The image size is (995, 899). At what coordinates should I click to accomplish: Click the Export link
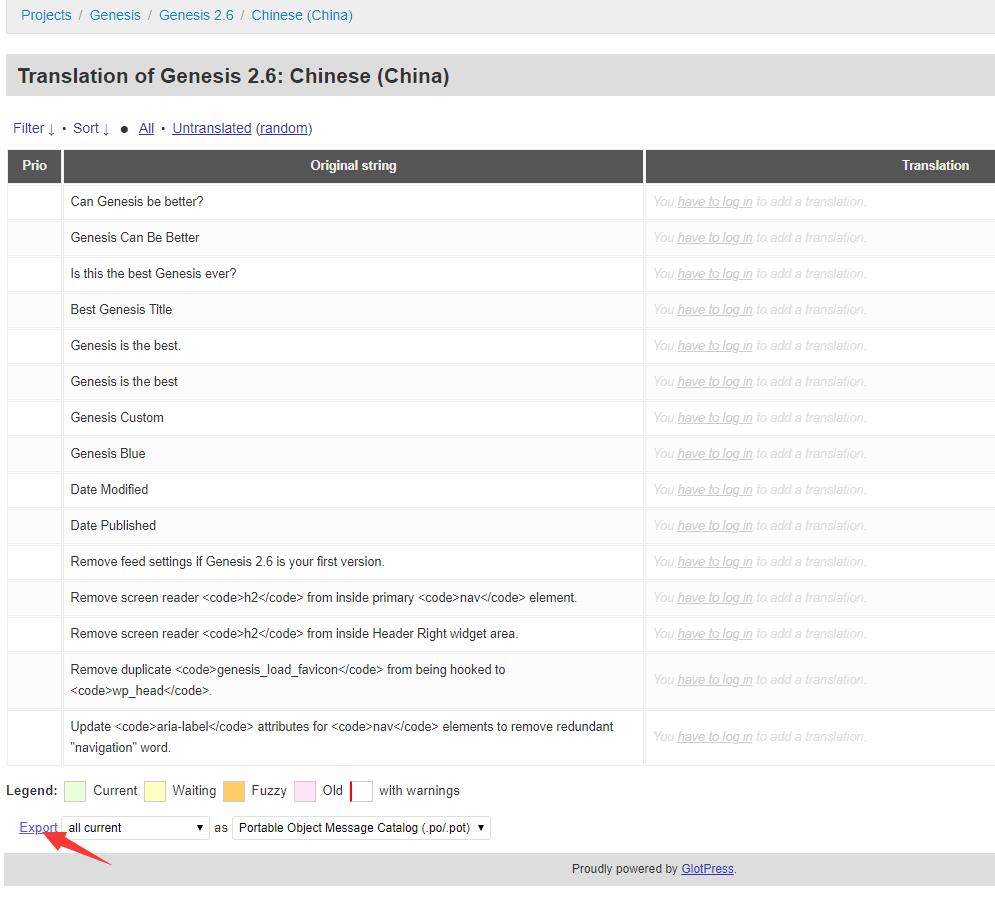pos(38,827)
